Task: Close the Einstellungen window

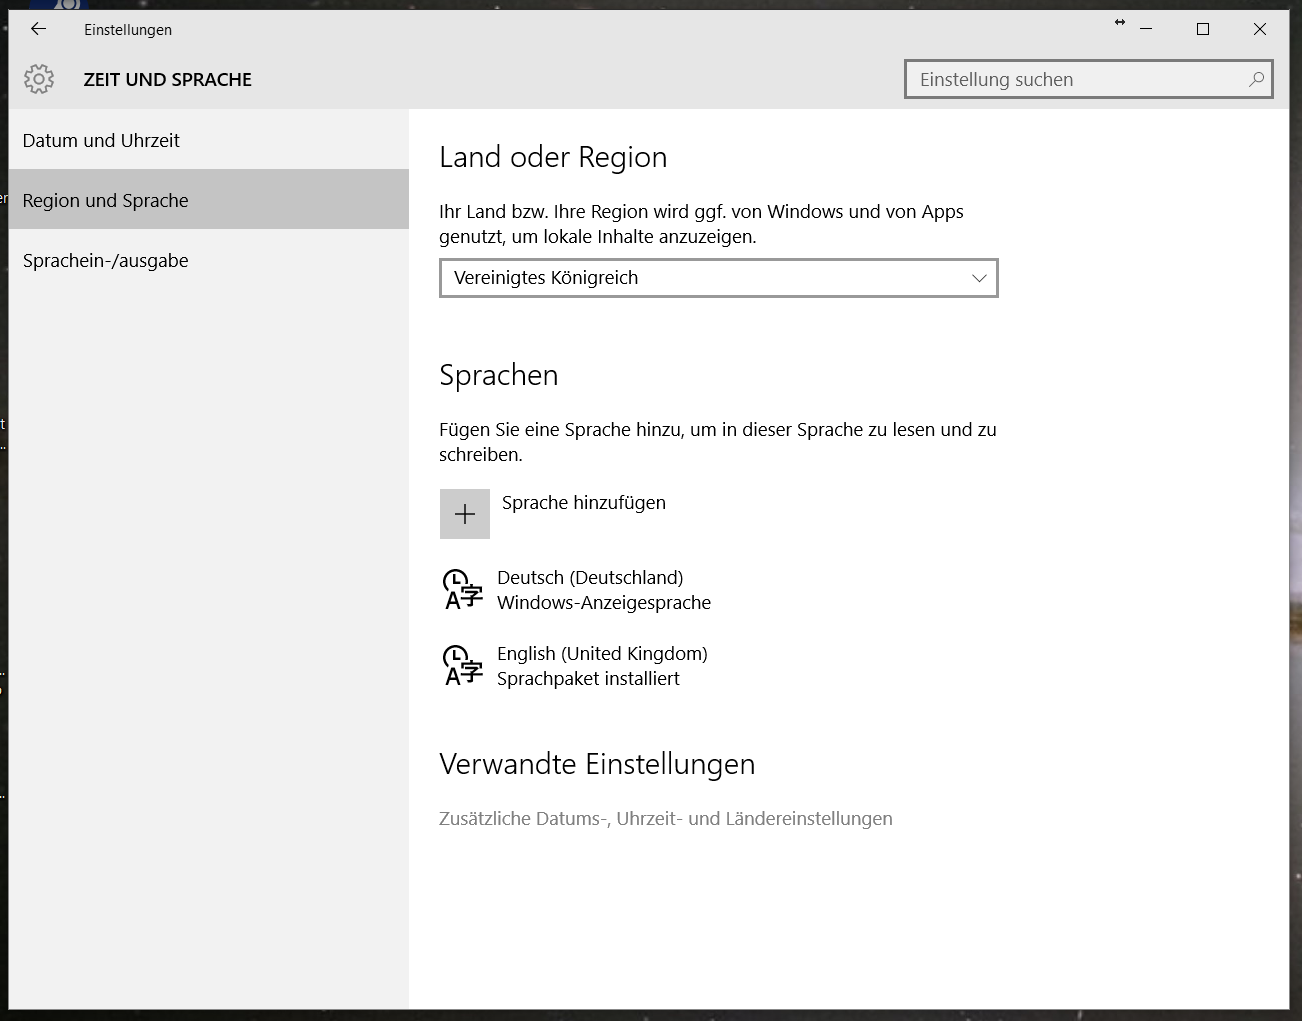Action: pyautogui.click(x=1260, y=29)
